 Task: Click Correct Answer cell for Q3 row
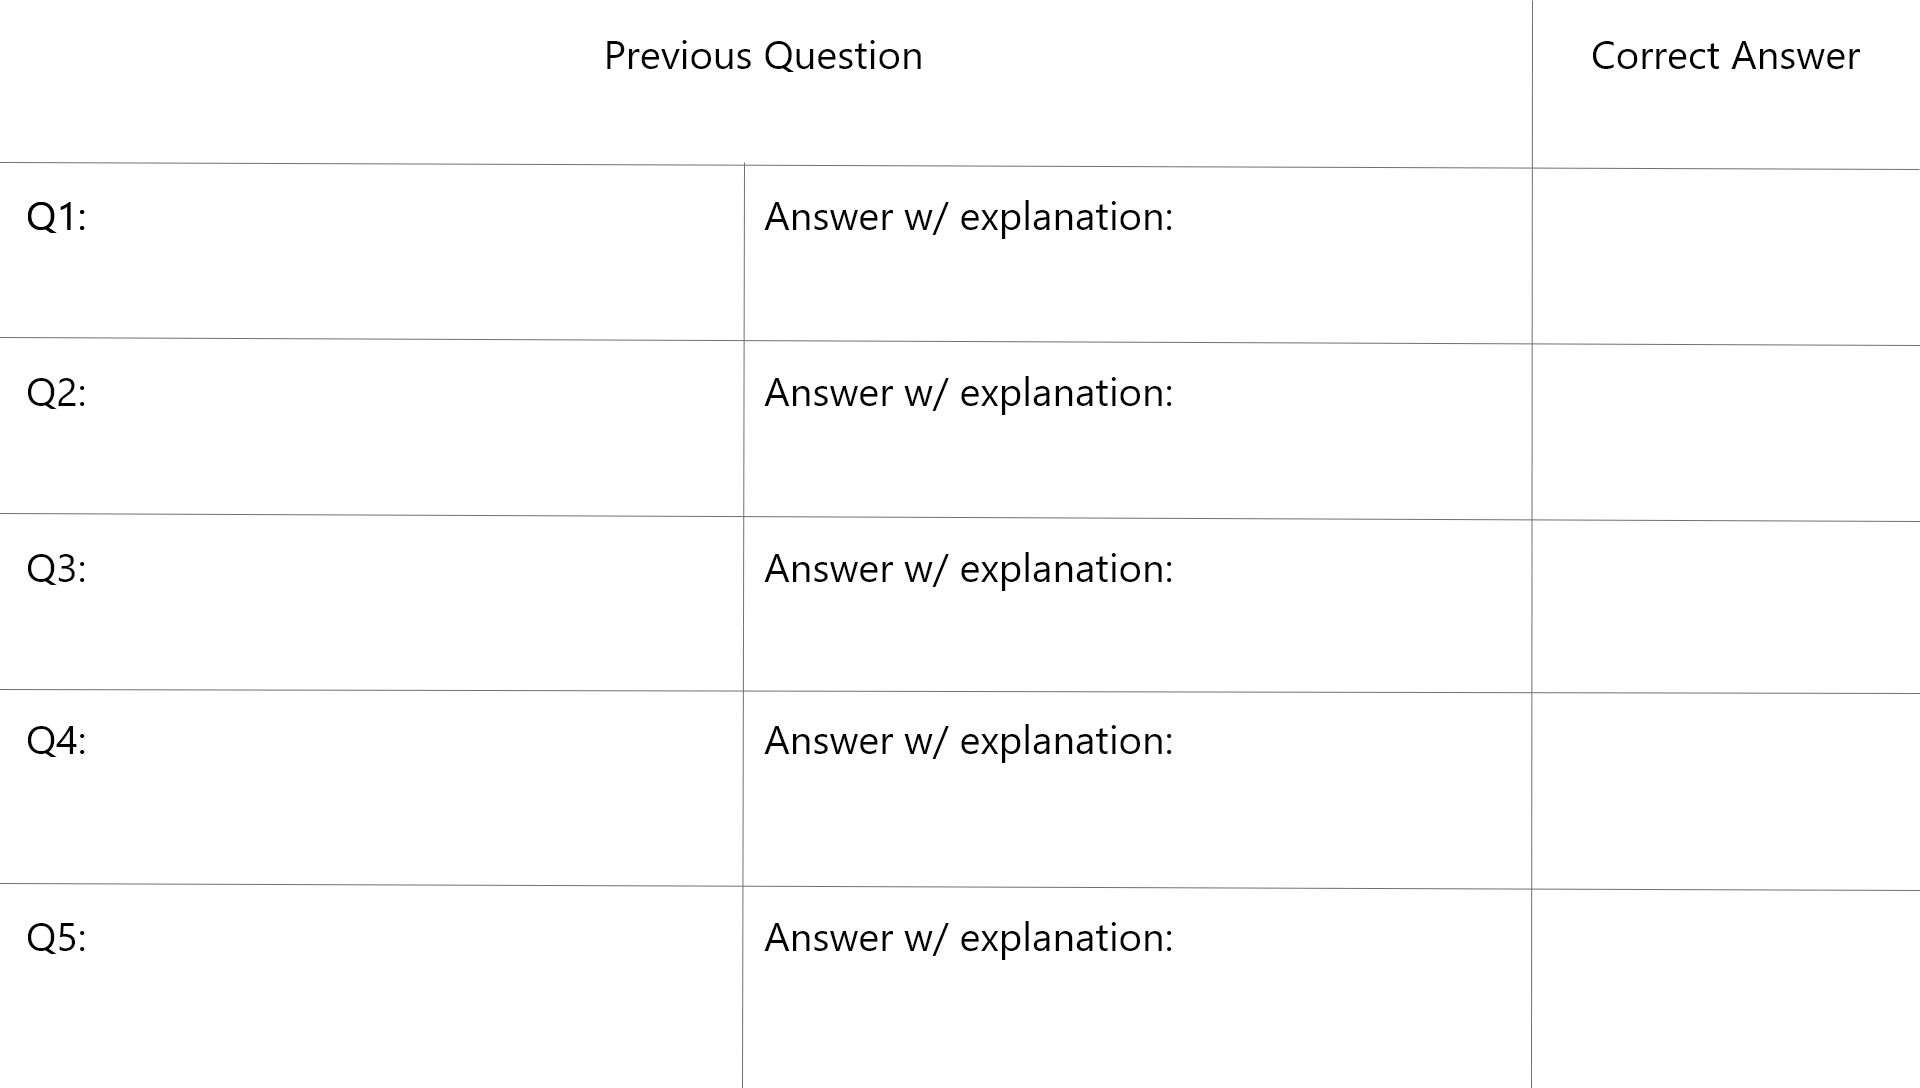click(1726, 606)
